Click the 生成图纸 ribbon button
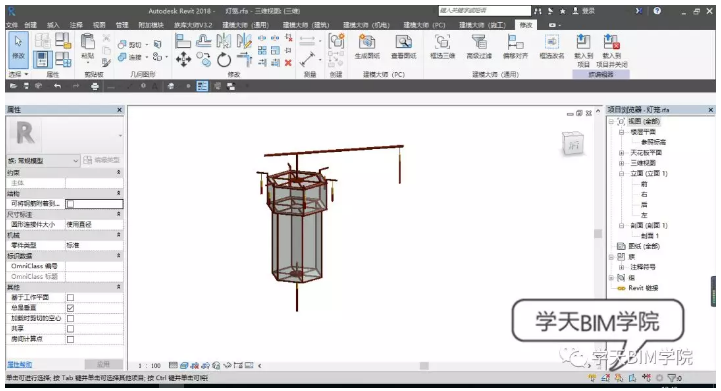 click(367, 47)
